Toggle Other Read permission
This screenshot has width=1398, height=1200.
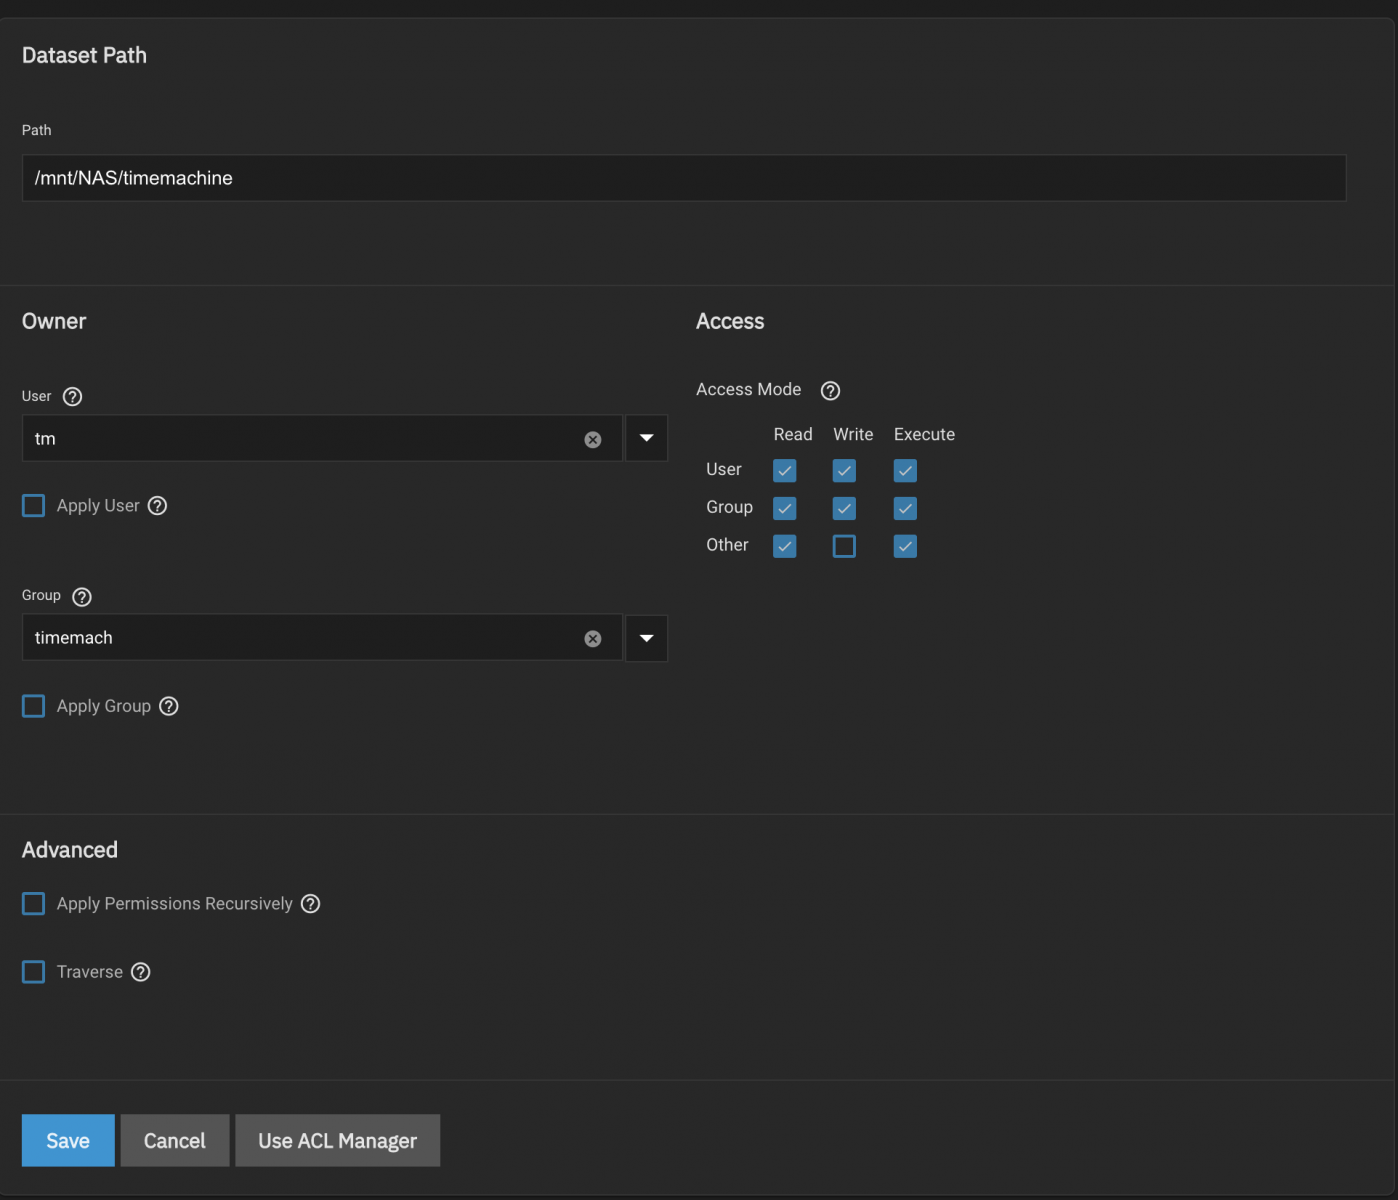point(785,547)
